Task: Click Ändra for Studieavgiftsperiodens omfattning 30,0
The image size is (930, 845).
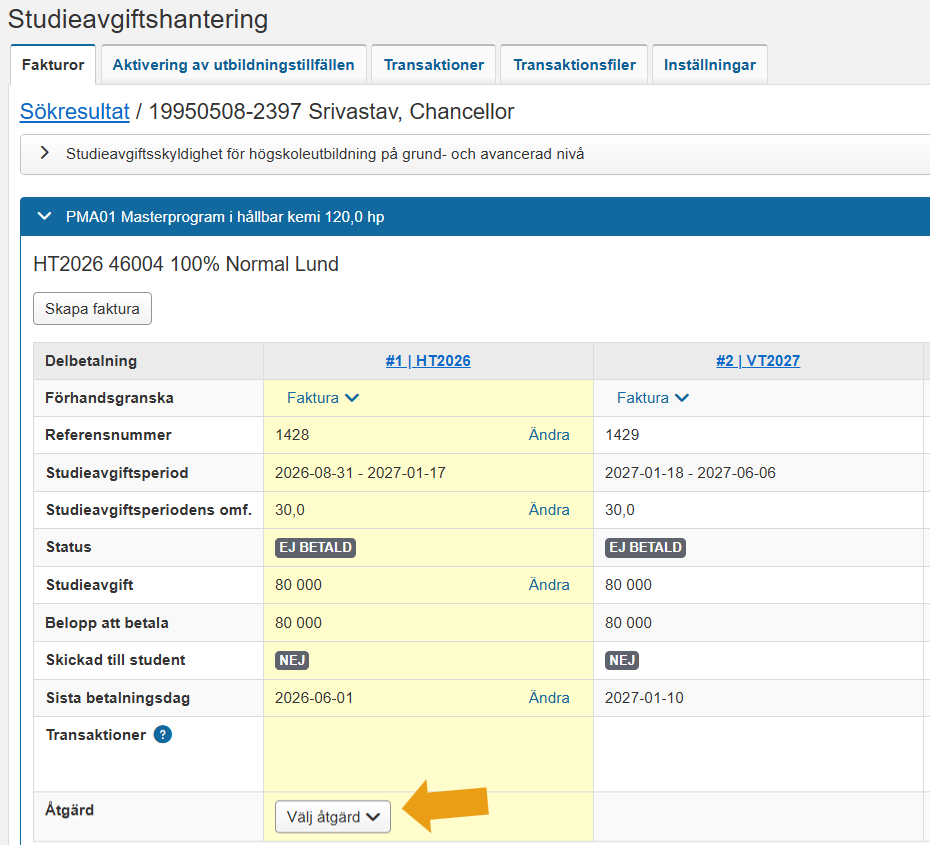Action: [x=549, y=510]
